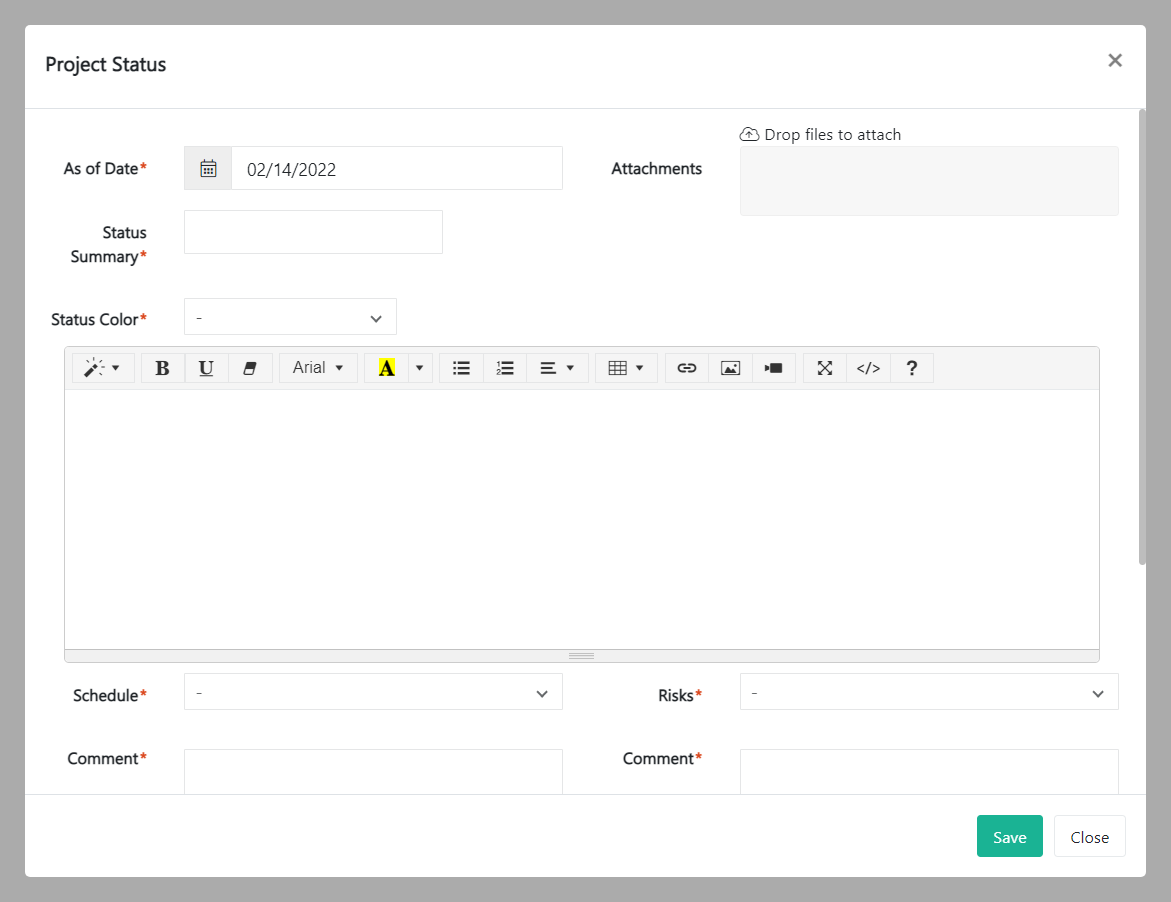Toggle underline formatting
This screenshot has width=1171, height=902.
point(206,368)
